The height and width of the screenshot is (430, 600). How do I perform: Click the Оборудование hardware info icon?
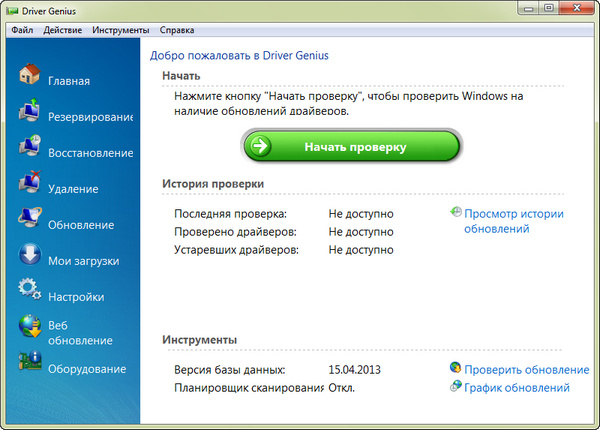pos(29,364)
